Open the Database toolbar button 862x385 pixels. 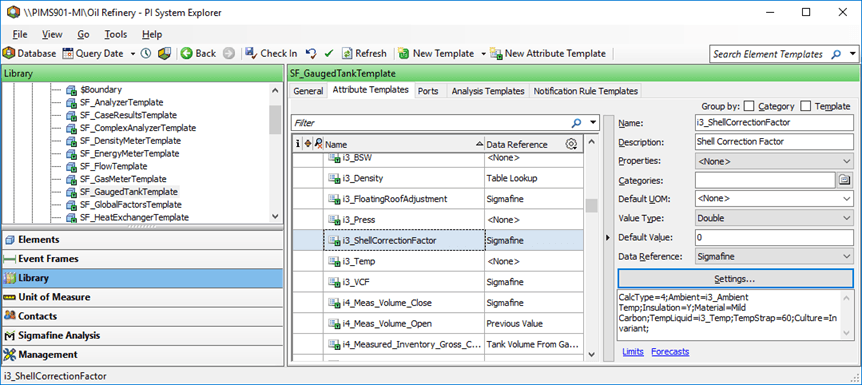pyautogui.click(x=30, y=53)
